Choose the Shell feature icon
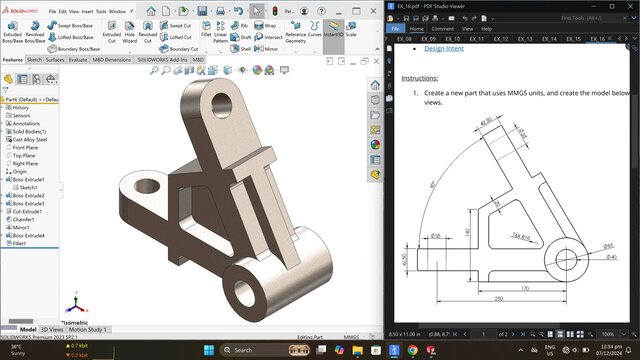Image resolution: width=640 pixels, height=360 pixels. (240, 49)
